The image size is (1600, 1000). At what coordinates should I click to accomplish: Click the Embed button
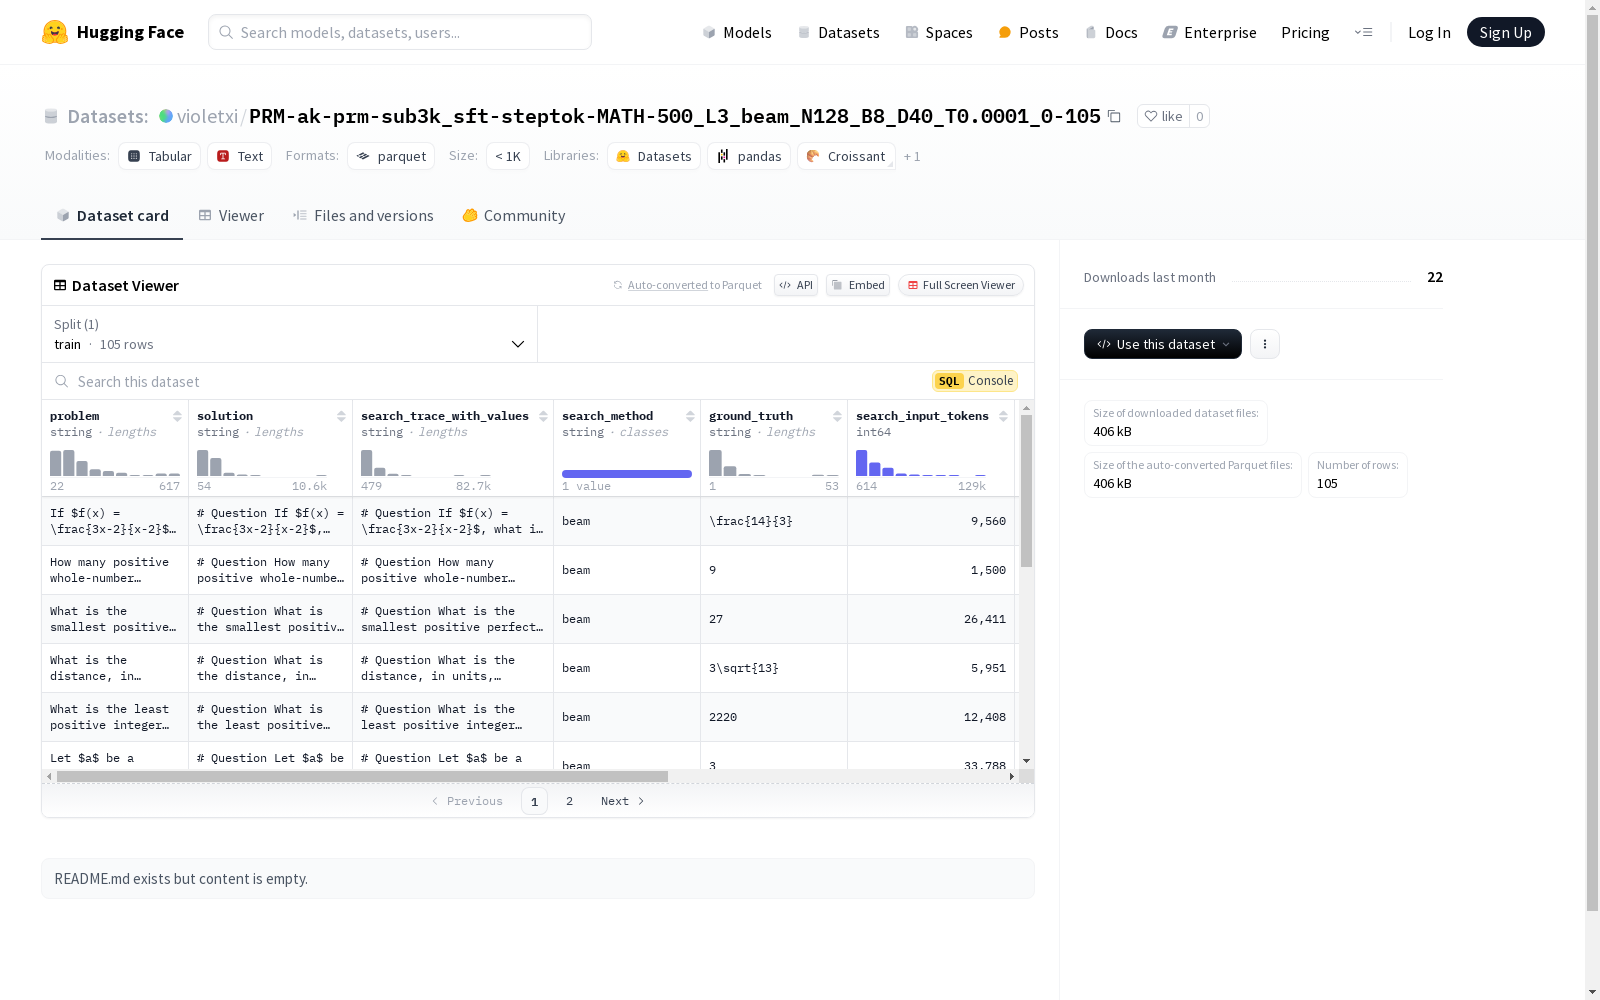click(x=858, y=285)
